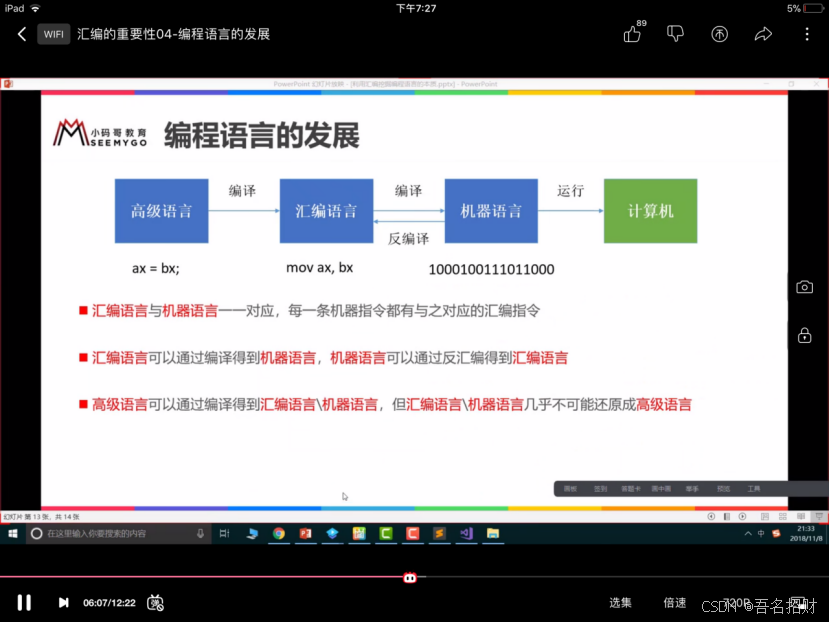Image resolution: width=830 pixels, height=623 pixels.
Task: Open the green C app on taskbar
Action: click(x=385, y=534)
